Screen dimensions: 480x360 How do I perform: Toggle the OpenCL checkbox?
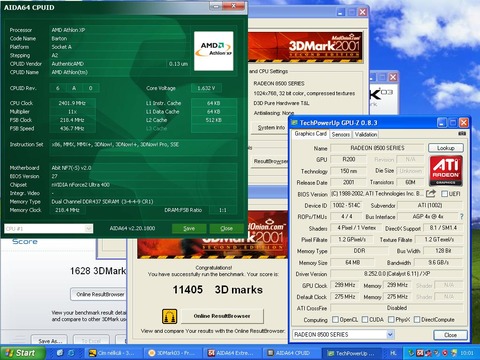click(x=335, y=320)
